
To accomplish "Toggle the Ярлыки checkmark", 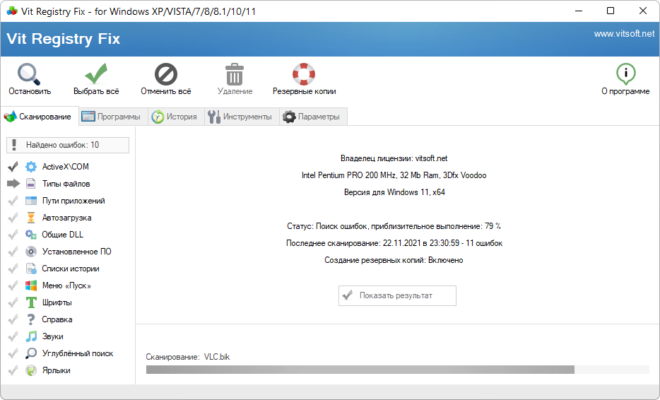I will 13,370.
